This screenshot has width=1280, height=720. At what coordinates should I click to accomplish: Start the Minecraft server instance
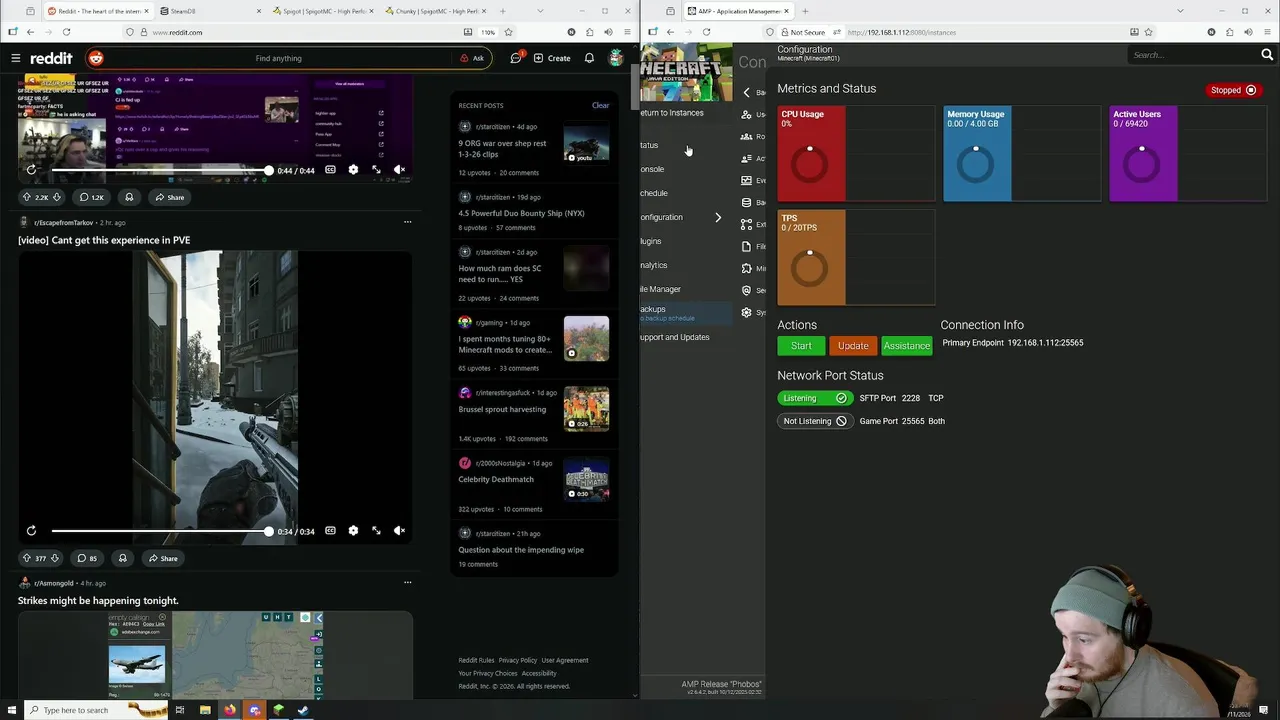[801, 346]
